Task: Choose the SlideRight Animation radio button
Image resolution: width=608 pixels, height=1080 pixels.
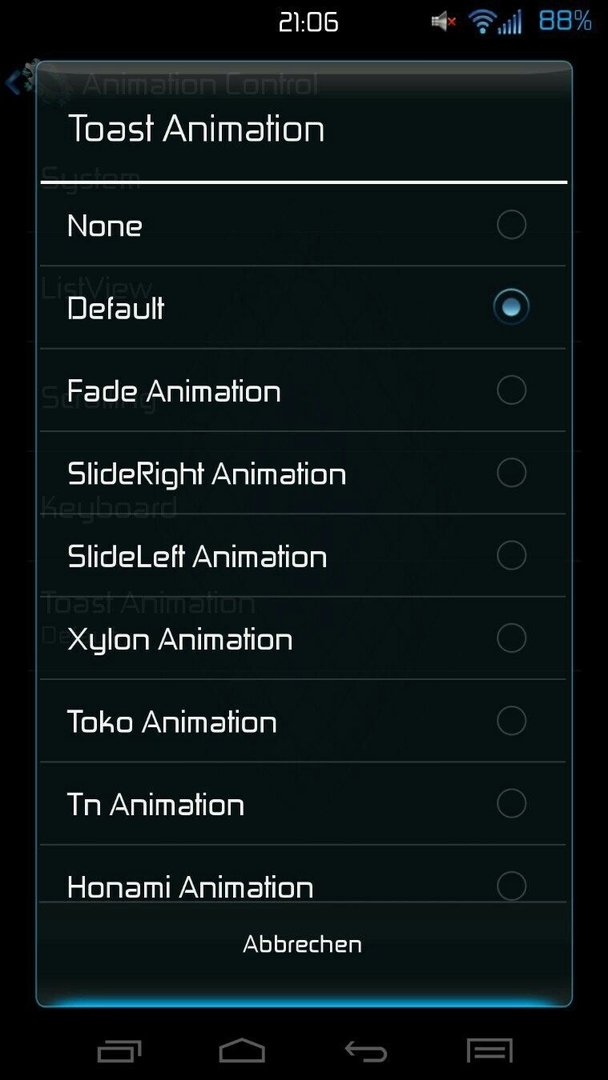Action: [x=511, y=472]
